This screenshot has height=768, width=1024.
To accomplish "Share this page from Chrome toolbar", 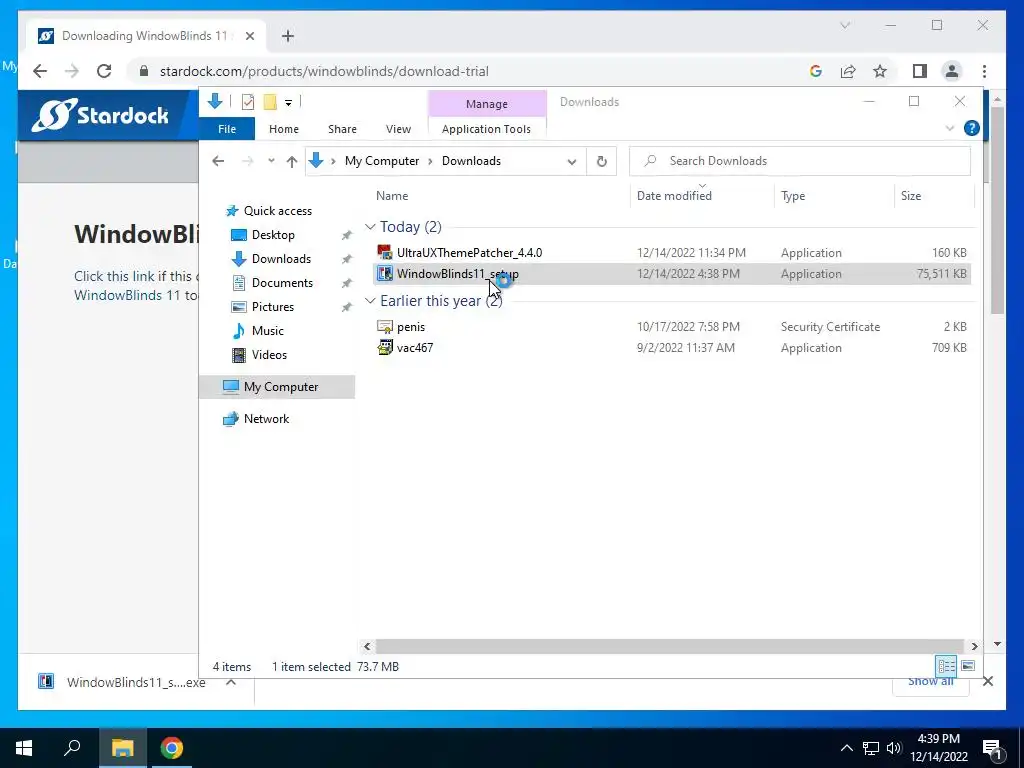I will [848, 71].
